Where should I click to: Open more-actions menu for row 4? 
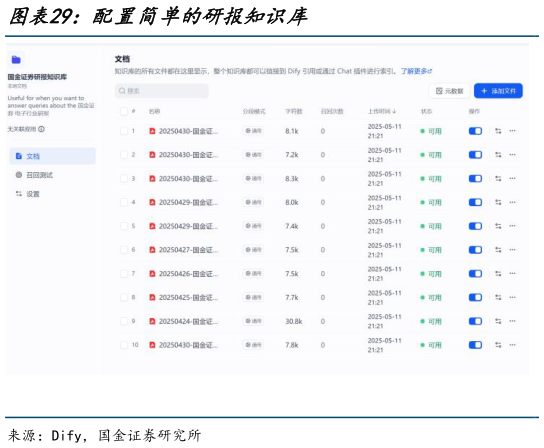(512, 202)
